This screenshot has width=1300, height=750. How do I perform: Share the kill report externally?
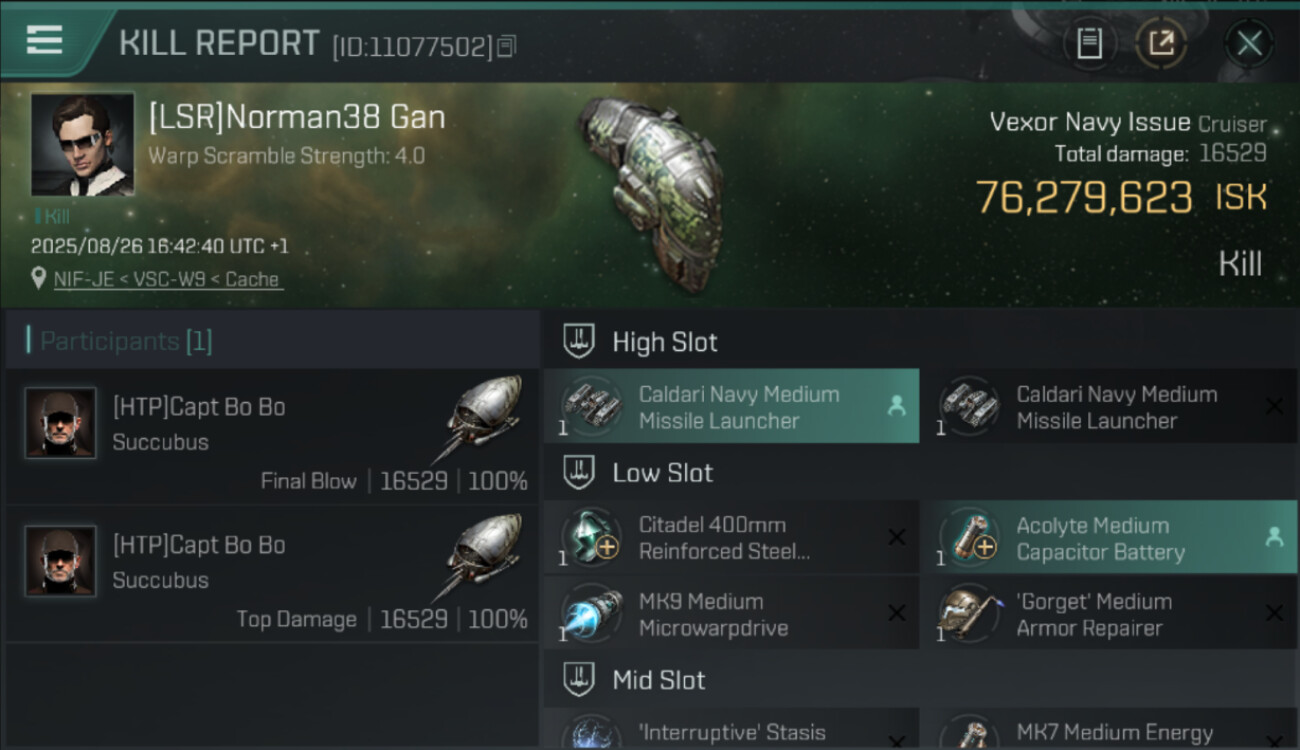tap(1161, 43)
